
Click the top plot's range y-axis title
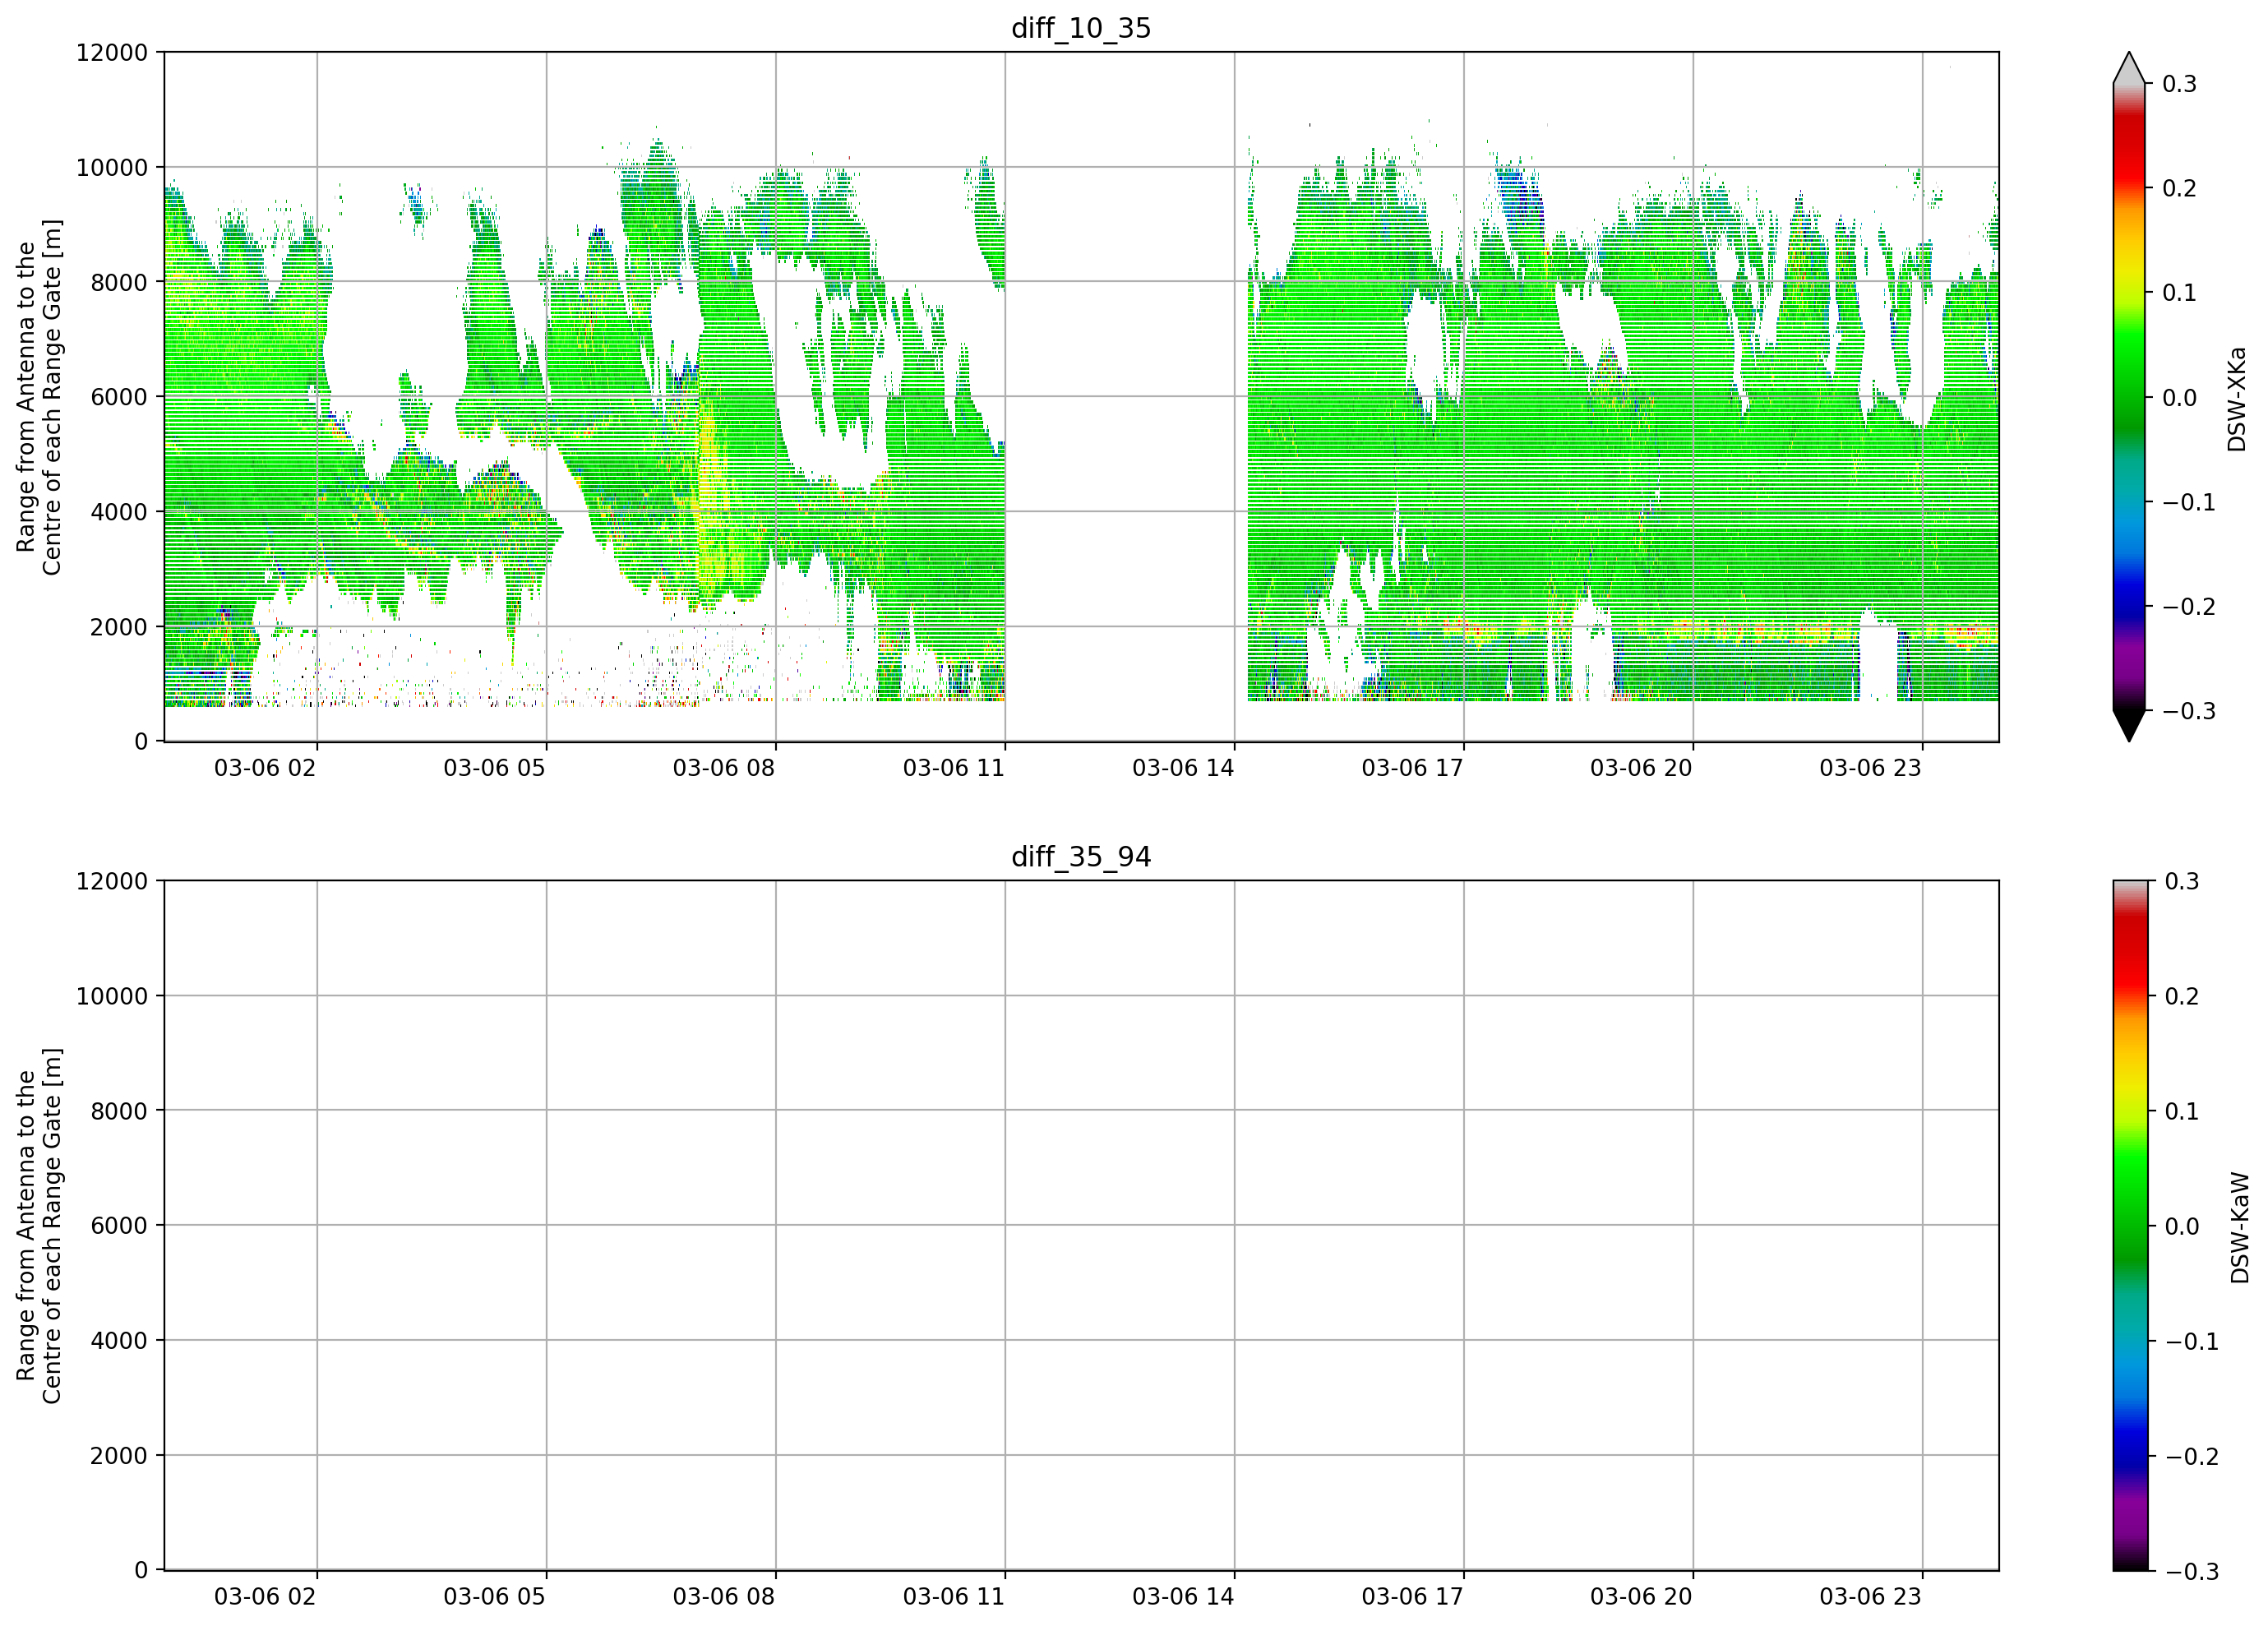(39, 397)
